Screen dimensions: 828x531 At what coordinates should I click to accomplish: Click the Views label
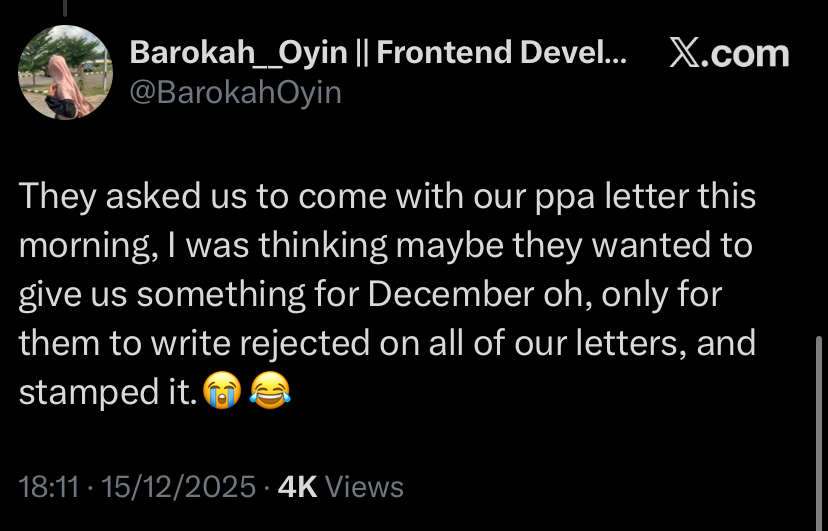point(365,487)
